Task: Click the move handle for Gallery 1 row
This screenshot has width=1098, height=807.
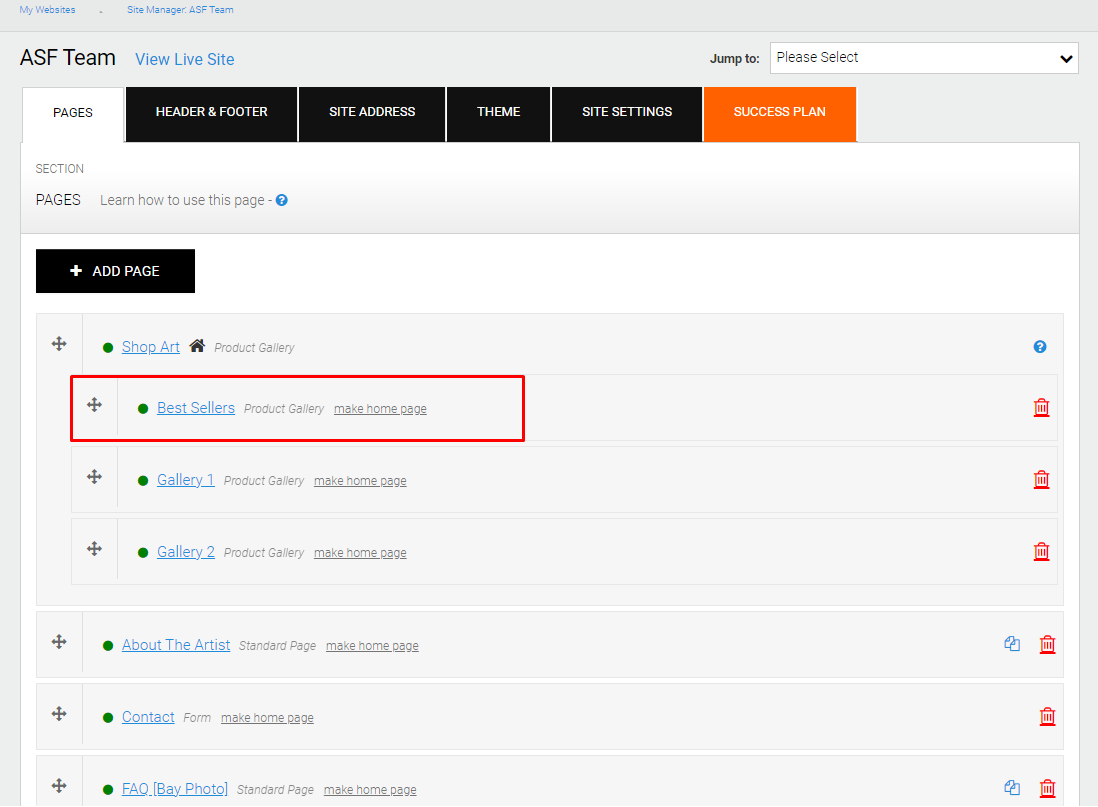Action: click(x=95, y=477)
